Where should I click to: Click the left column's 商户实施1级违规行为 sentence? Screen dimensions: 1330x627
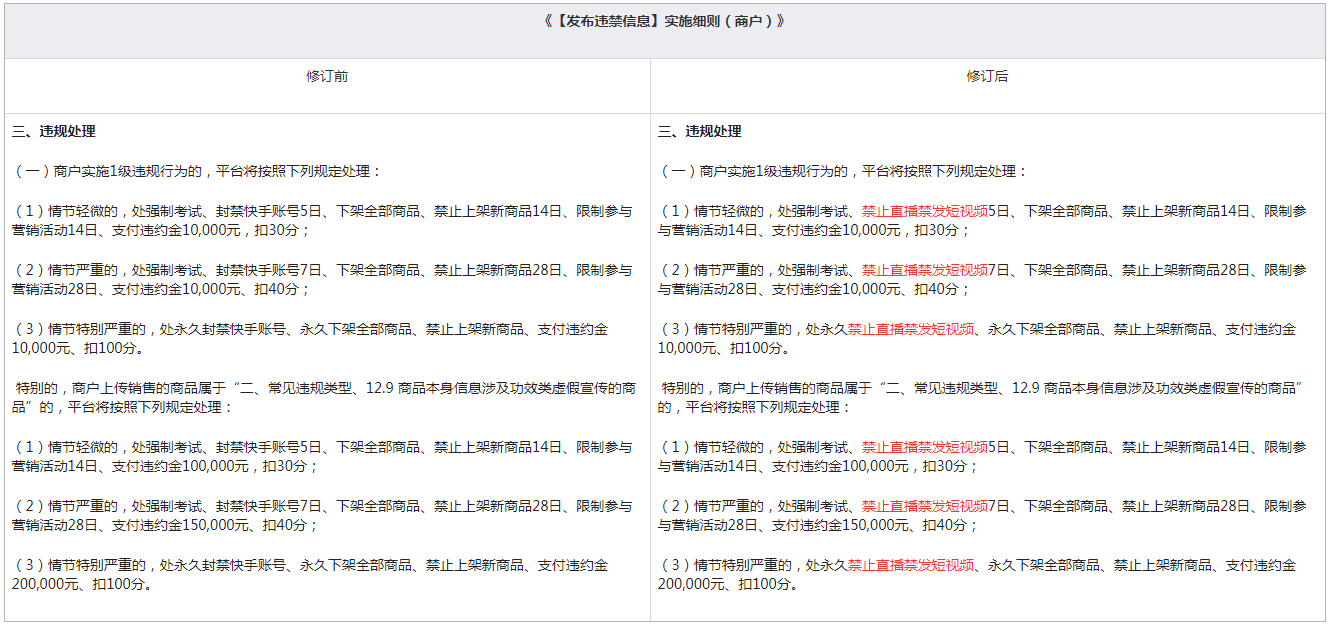pos(197,171)
